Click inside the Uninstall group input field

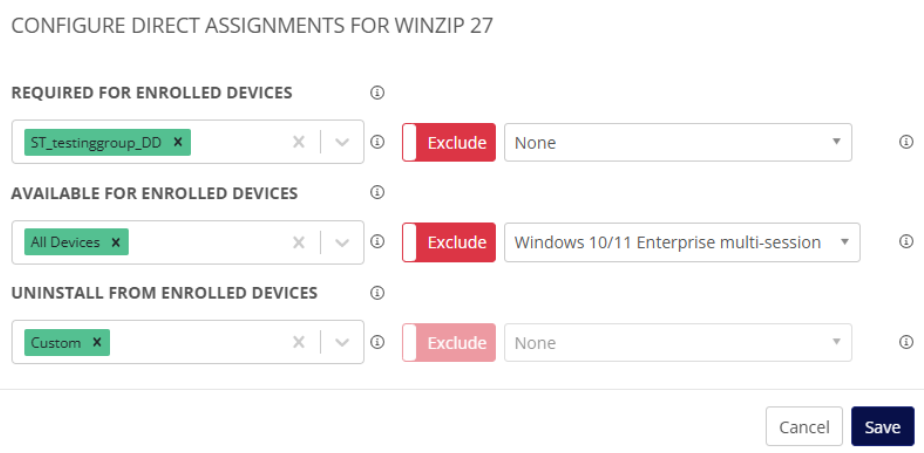tap(195, 342)
